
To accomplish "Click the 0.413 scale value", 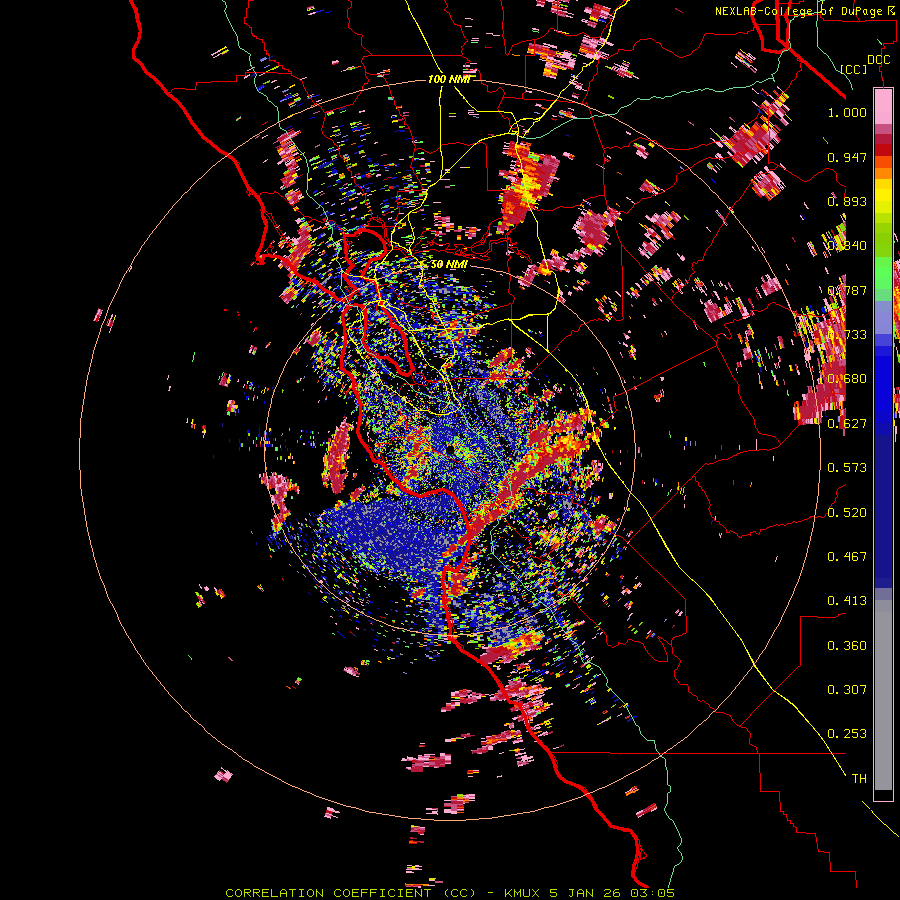I will click(x=847, y=601).
